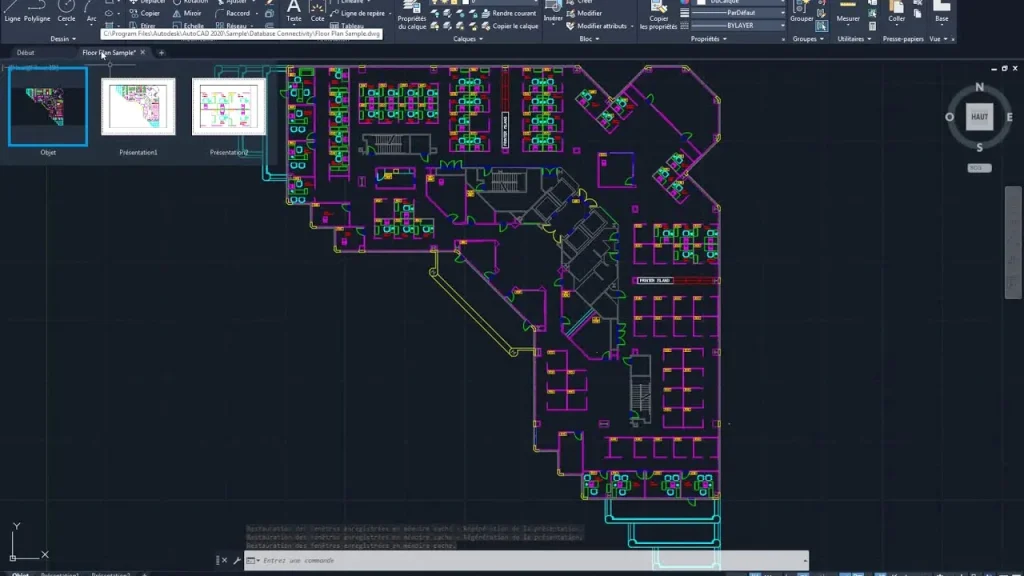Click the Objet tab at bottom

tap(20, 573)
